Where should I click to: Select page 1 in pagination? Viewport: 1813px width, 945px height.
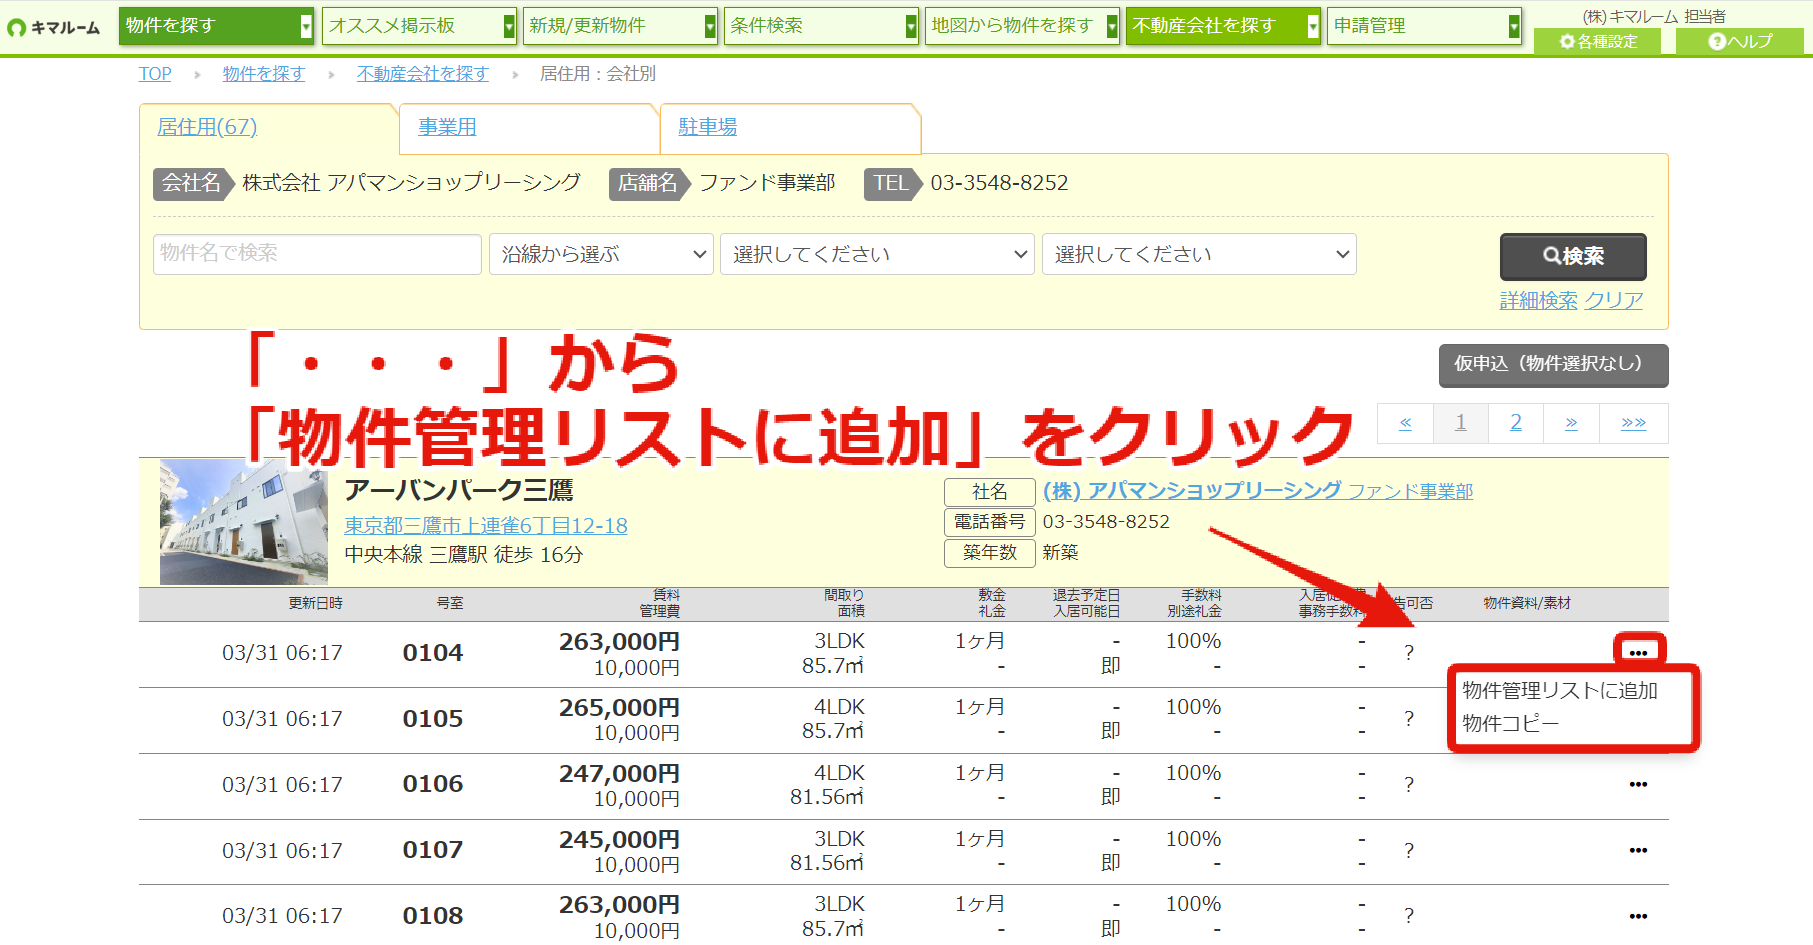1460,423
